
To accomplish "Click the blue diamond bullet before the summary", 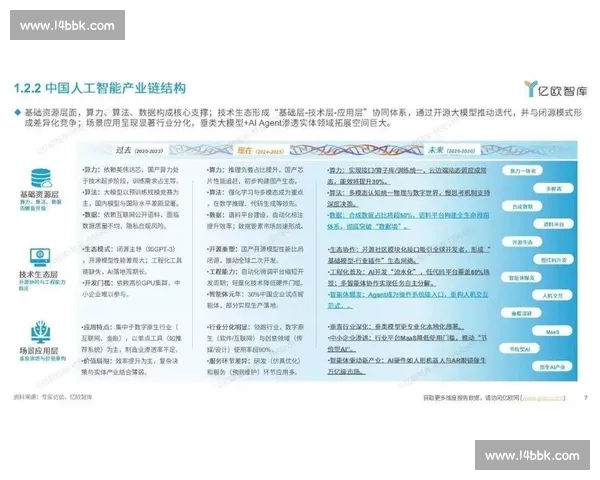I will pos(17,113).
